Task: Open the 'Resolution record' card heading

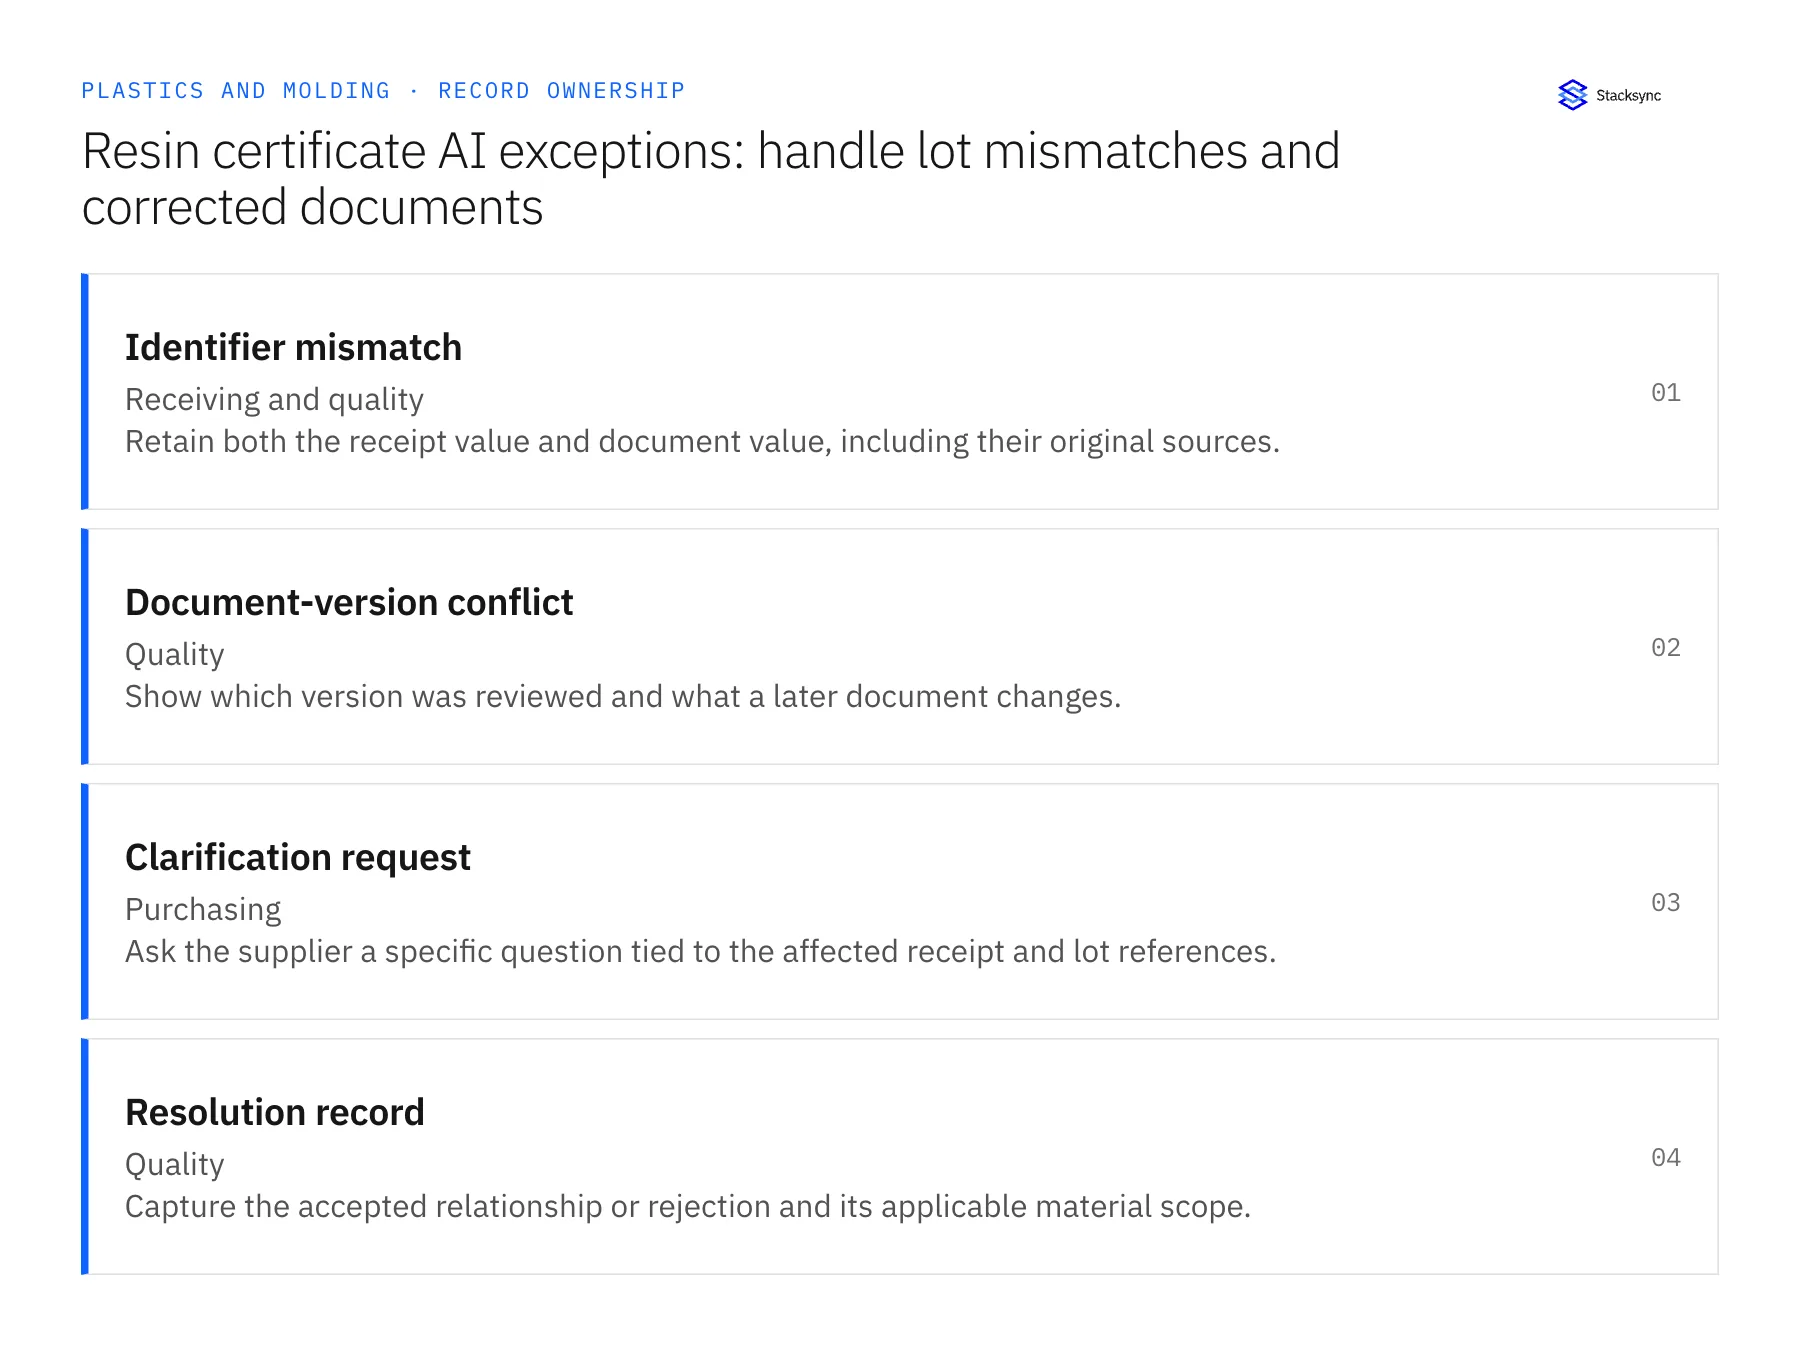Action: (x=275, y=1113)
